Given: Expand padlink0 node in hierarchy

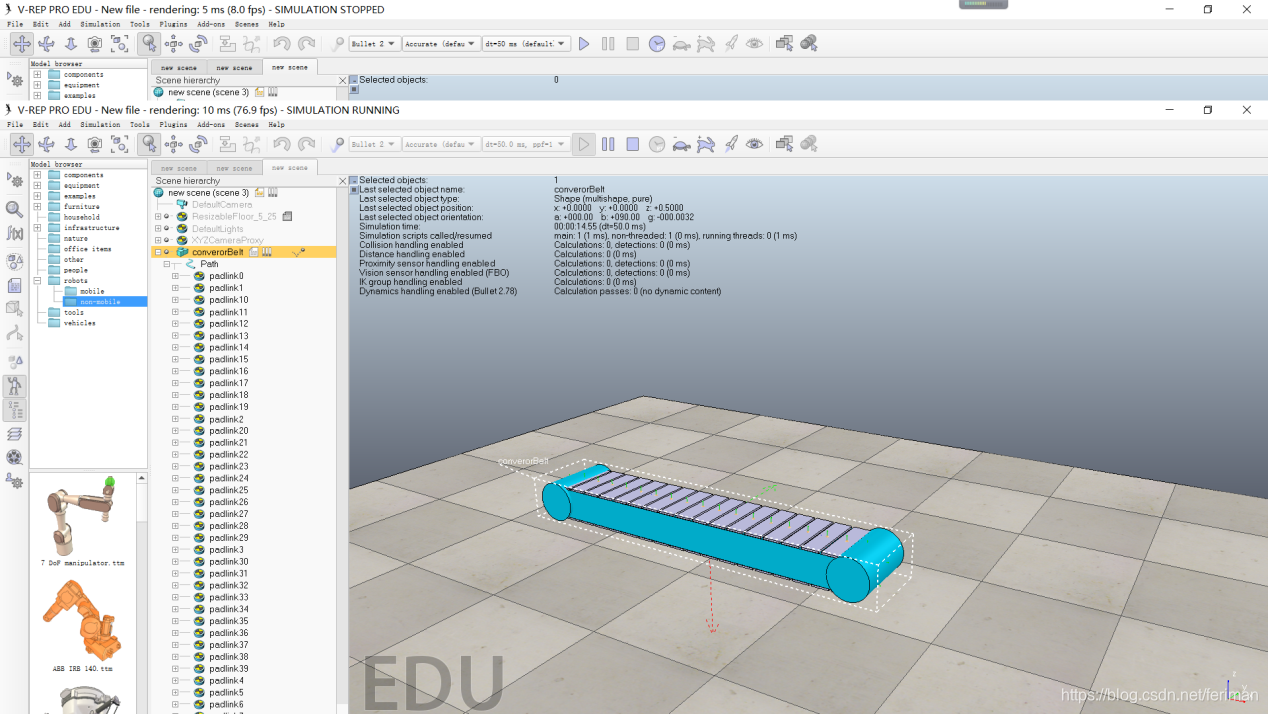Looking at the screenshot, I should pos(175,277).
